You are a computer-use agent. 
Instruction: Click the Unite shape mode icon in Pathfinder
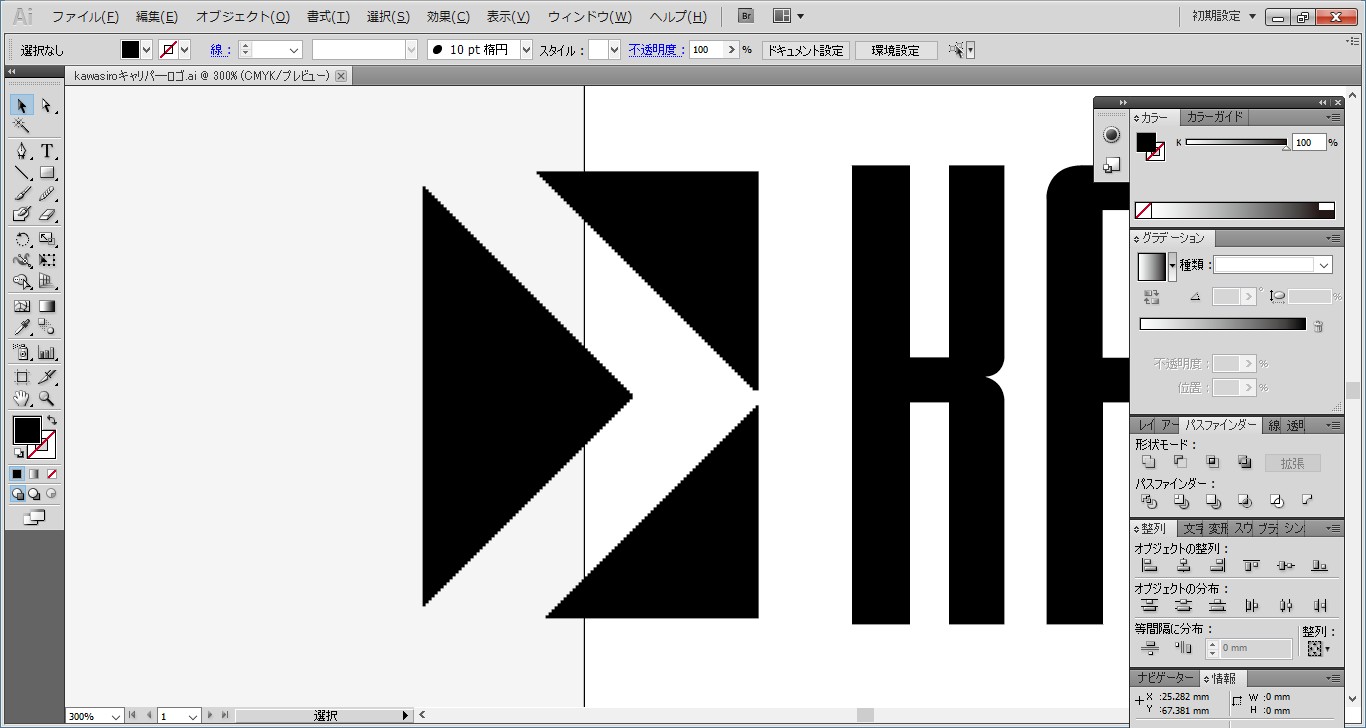click(1148, 462)
